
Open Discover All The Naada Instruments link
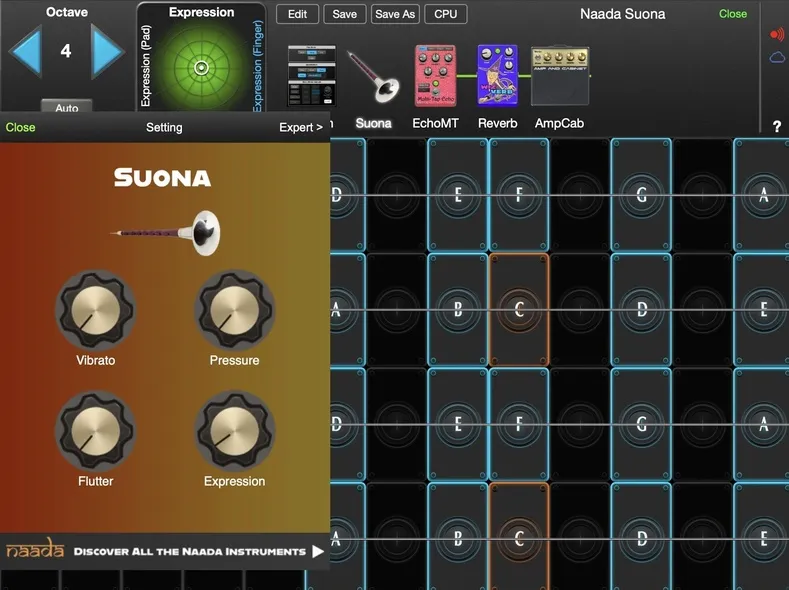(x=190, y=552)
